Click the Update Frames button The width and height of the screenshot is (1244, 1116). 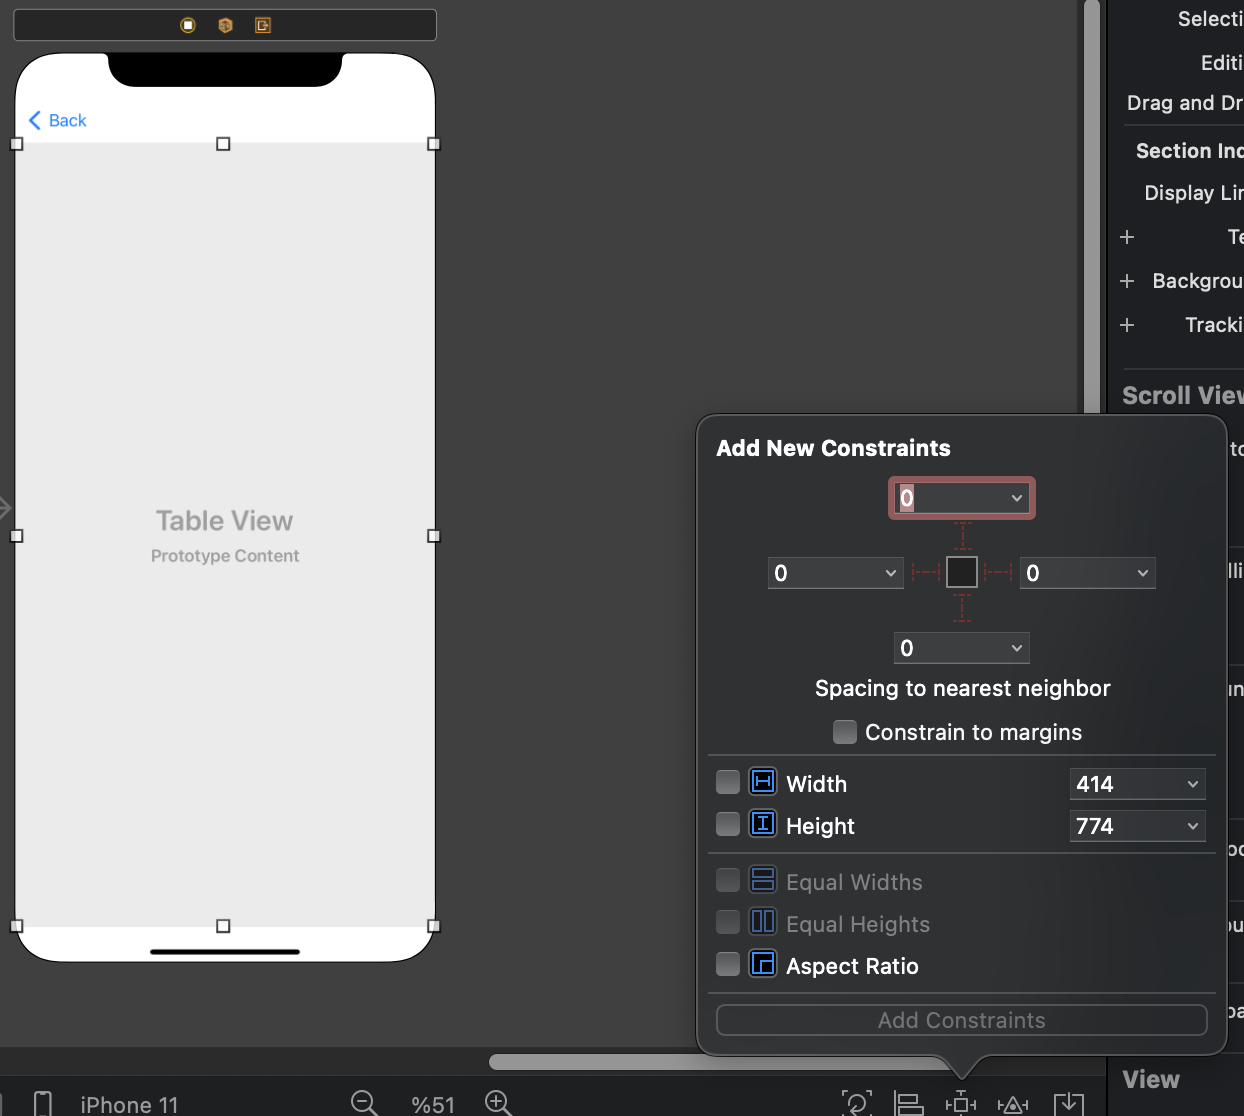[857, 1103]
